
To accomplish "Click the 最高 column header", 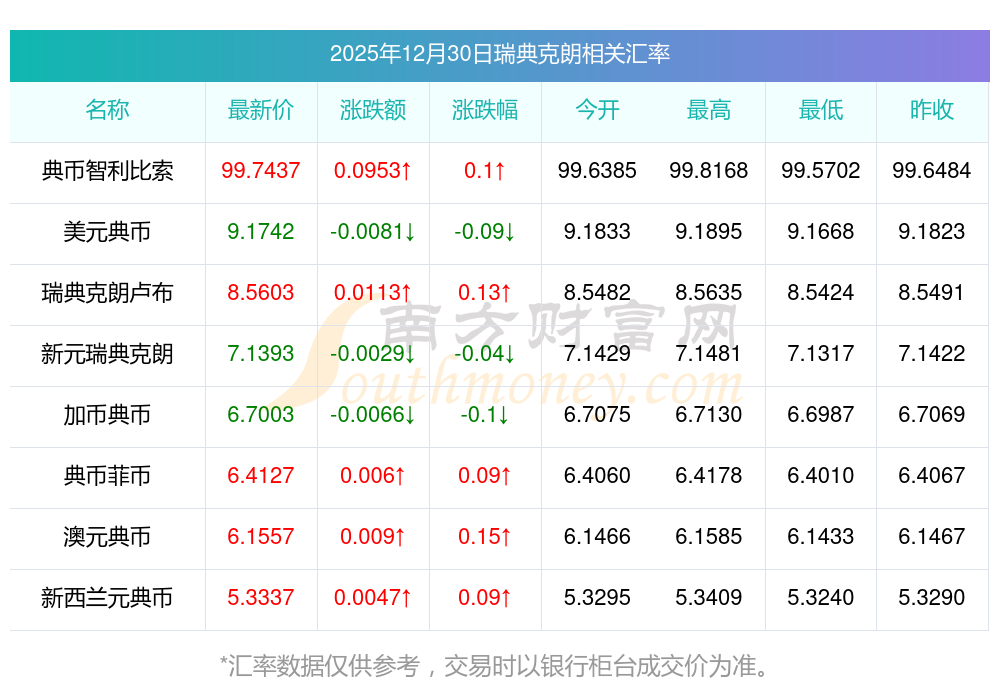I will pyautogui.click(x=709, y=110).
